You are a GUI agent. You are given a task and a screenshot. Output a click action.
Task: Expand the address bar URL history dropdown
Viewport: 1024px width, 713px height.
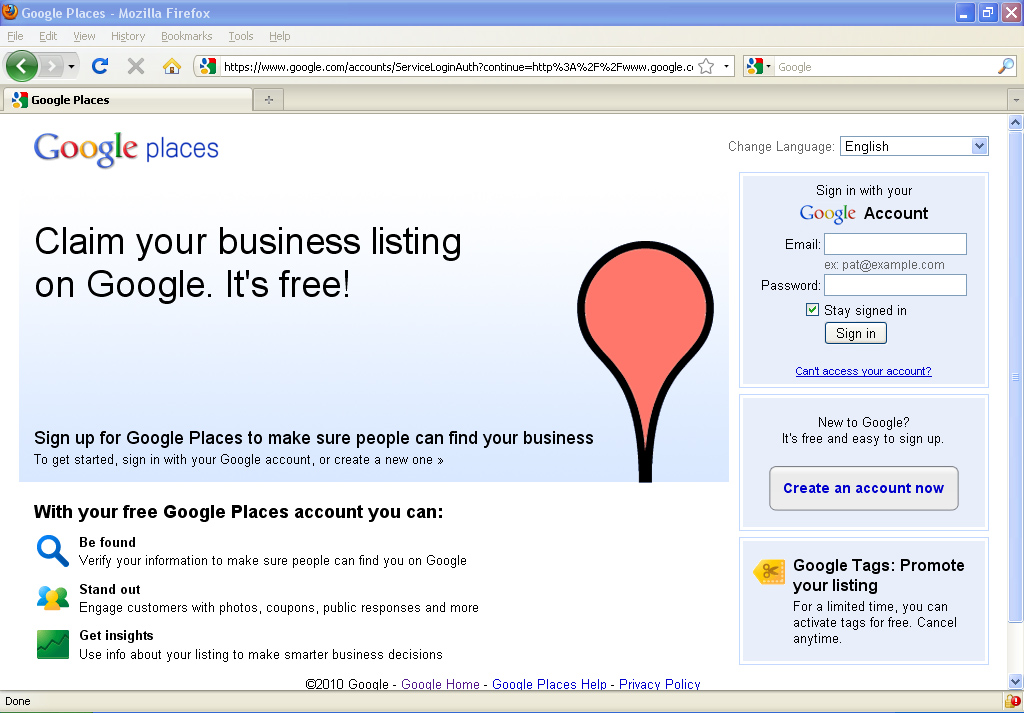726,66
